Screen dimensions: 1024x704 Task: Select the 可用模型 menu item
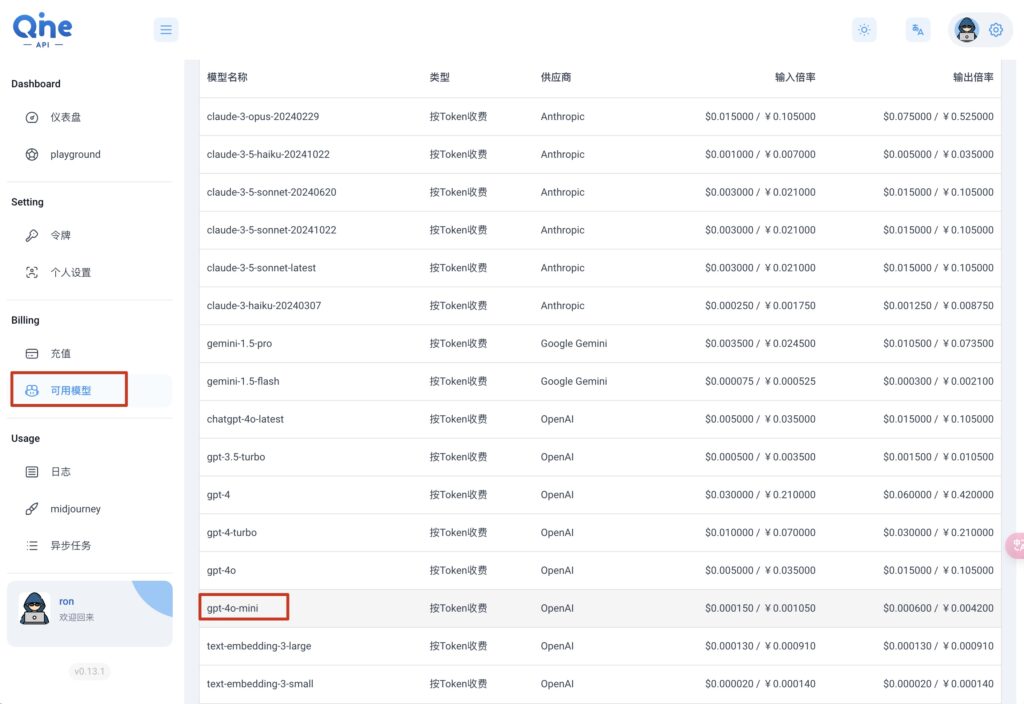point(70,390)
